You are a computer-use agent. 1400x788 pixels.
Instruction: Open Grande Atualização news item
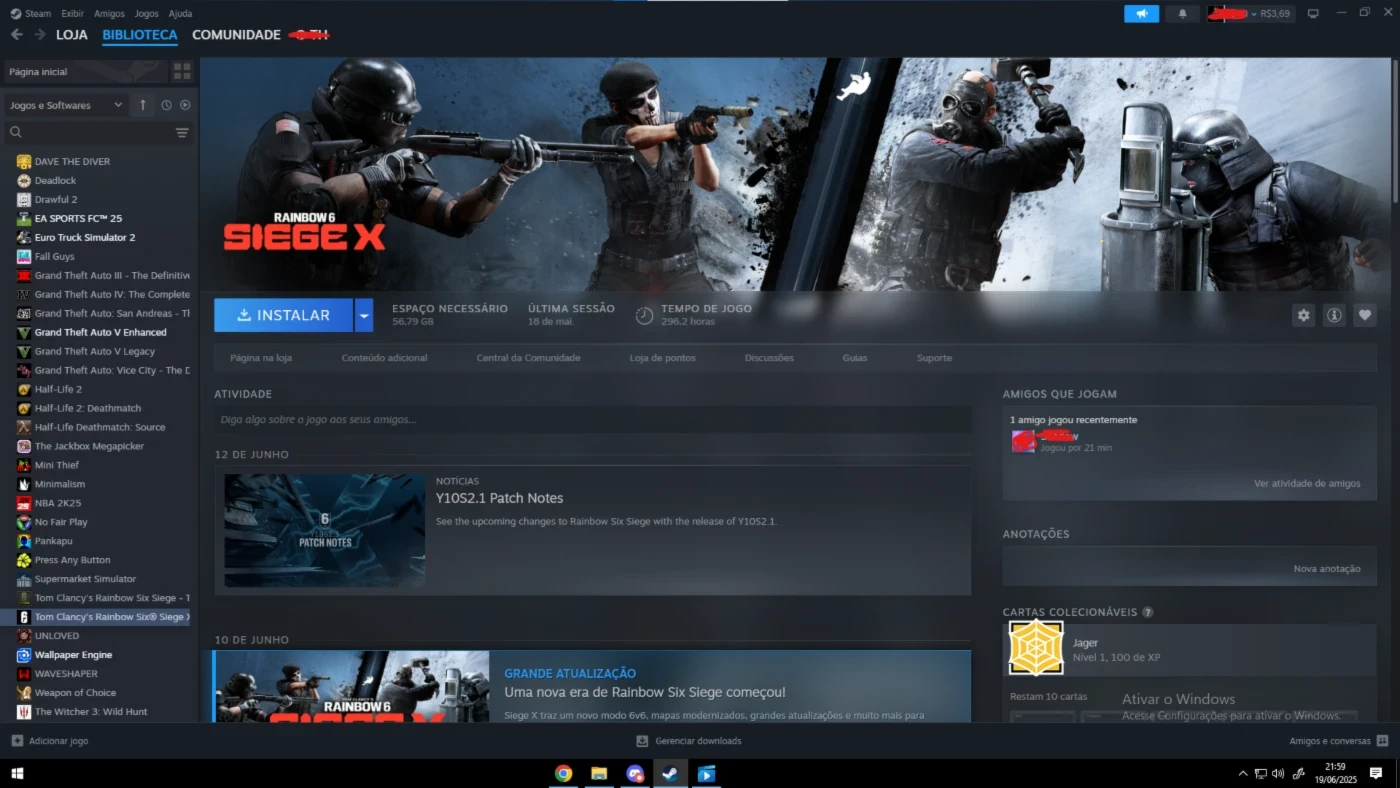592,687
